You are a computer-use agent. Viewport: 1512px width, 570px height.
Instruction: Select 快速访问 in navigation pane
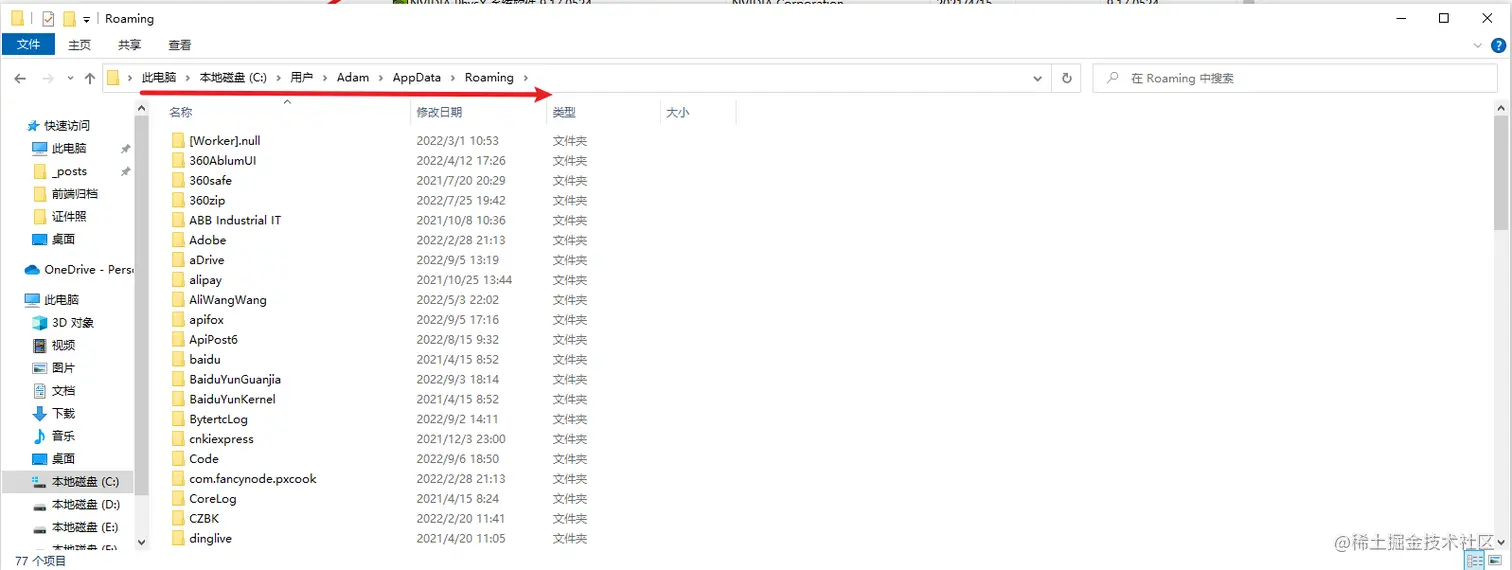pos(66,126)
